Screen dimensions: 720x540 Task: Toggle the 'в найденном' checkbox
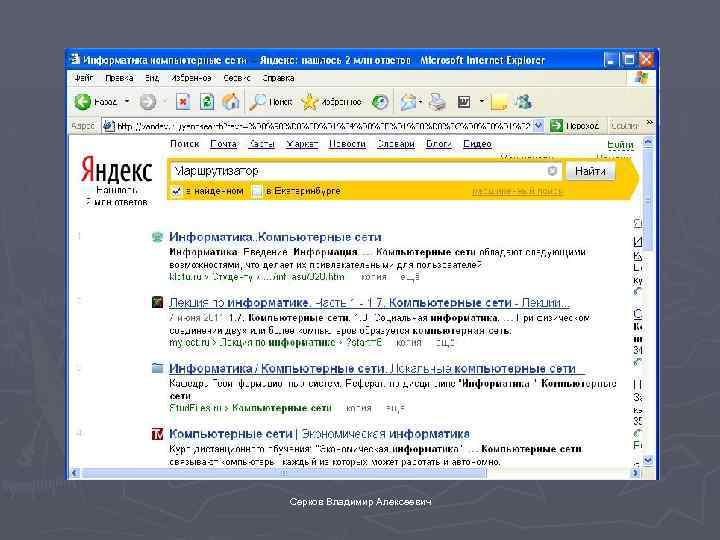point(176,191)
